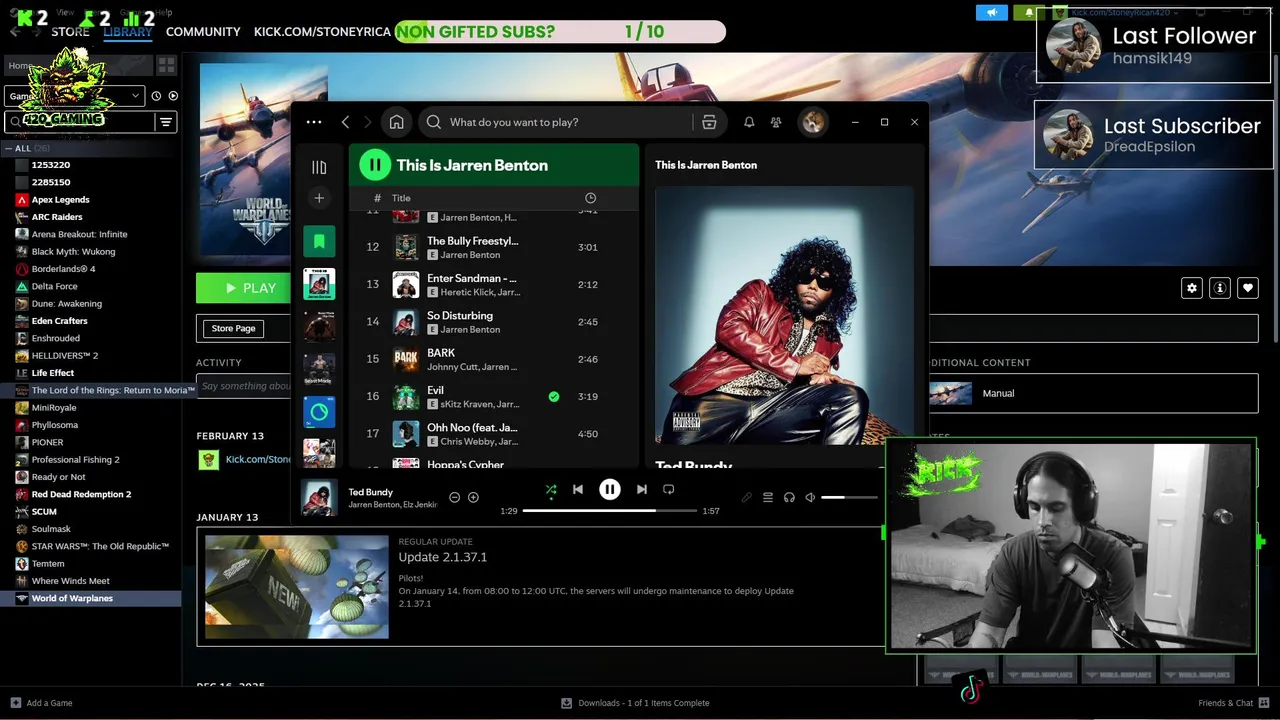Open Spotify's three-dot main menu

click(x=314, y=122)
